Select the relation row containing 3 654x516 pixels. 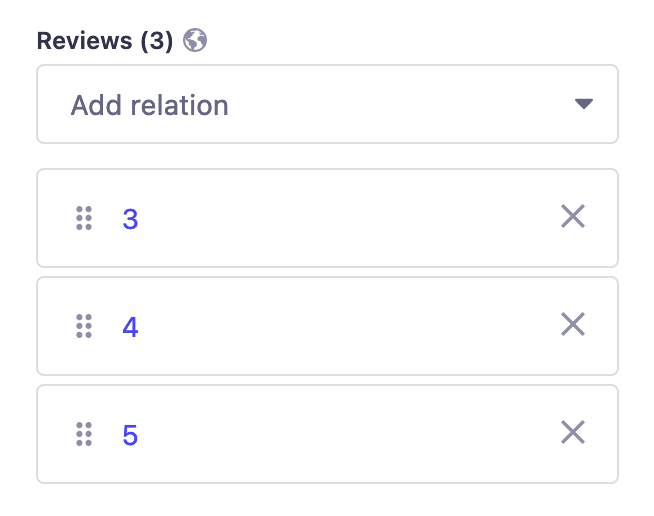tap(340, 218)
